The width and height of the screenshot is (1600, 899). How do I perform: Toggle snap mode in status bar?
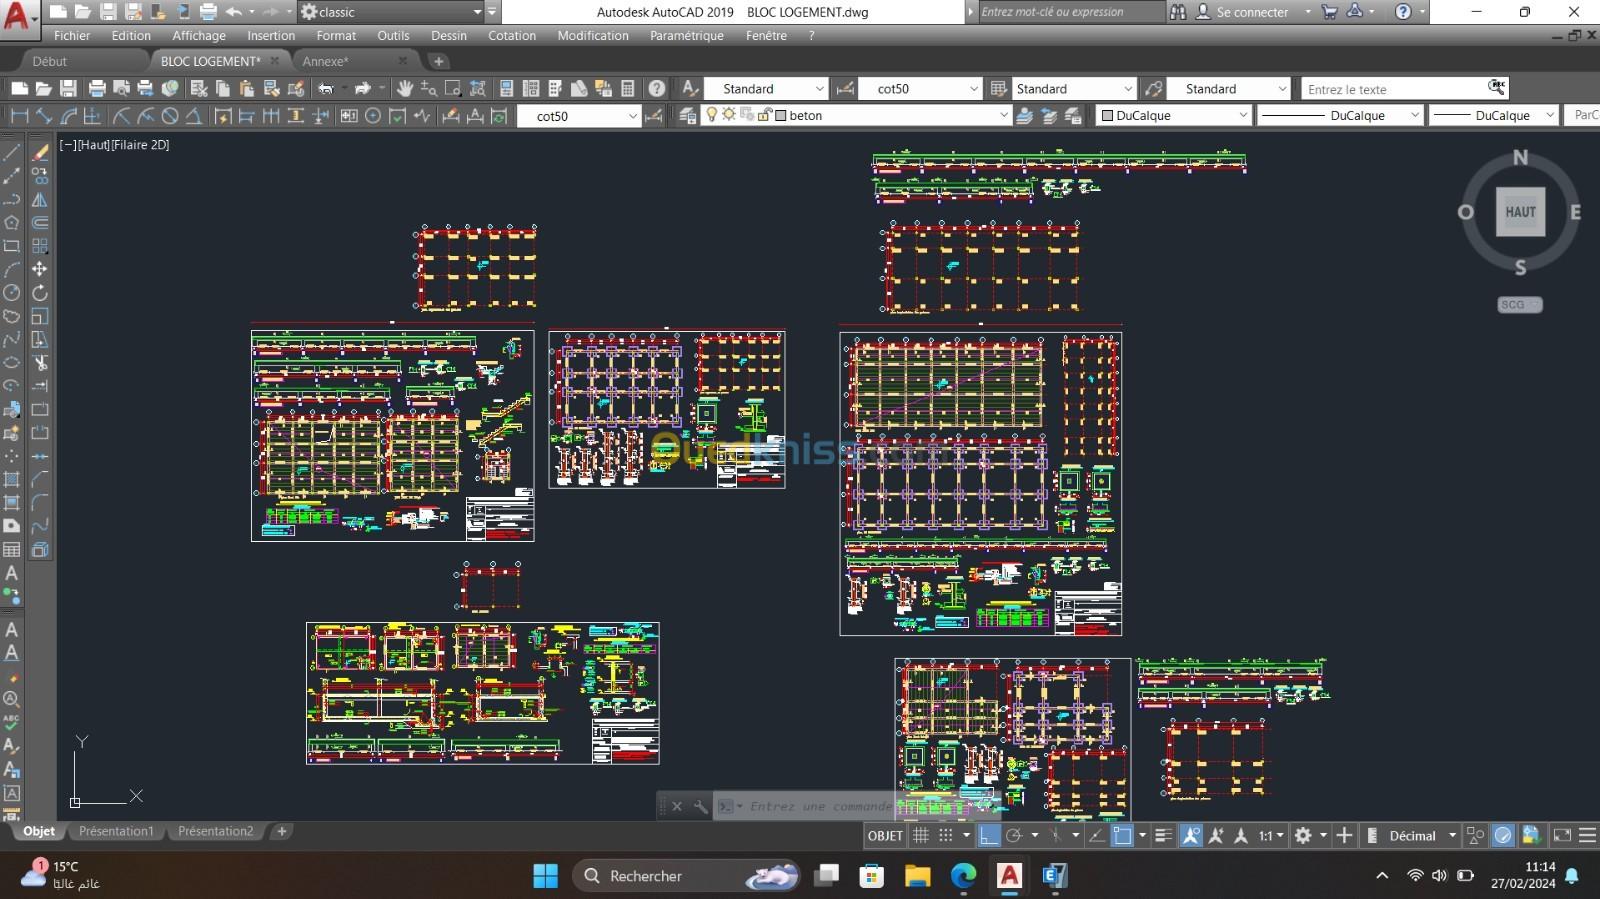click(x=946, y=835)
